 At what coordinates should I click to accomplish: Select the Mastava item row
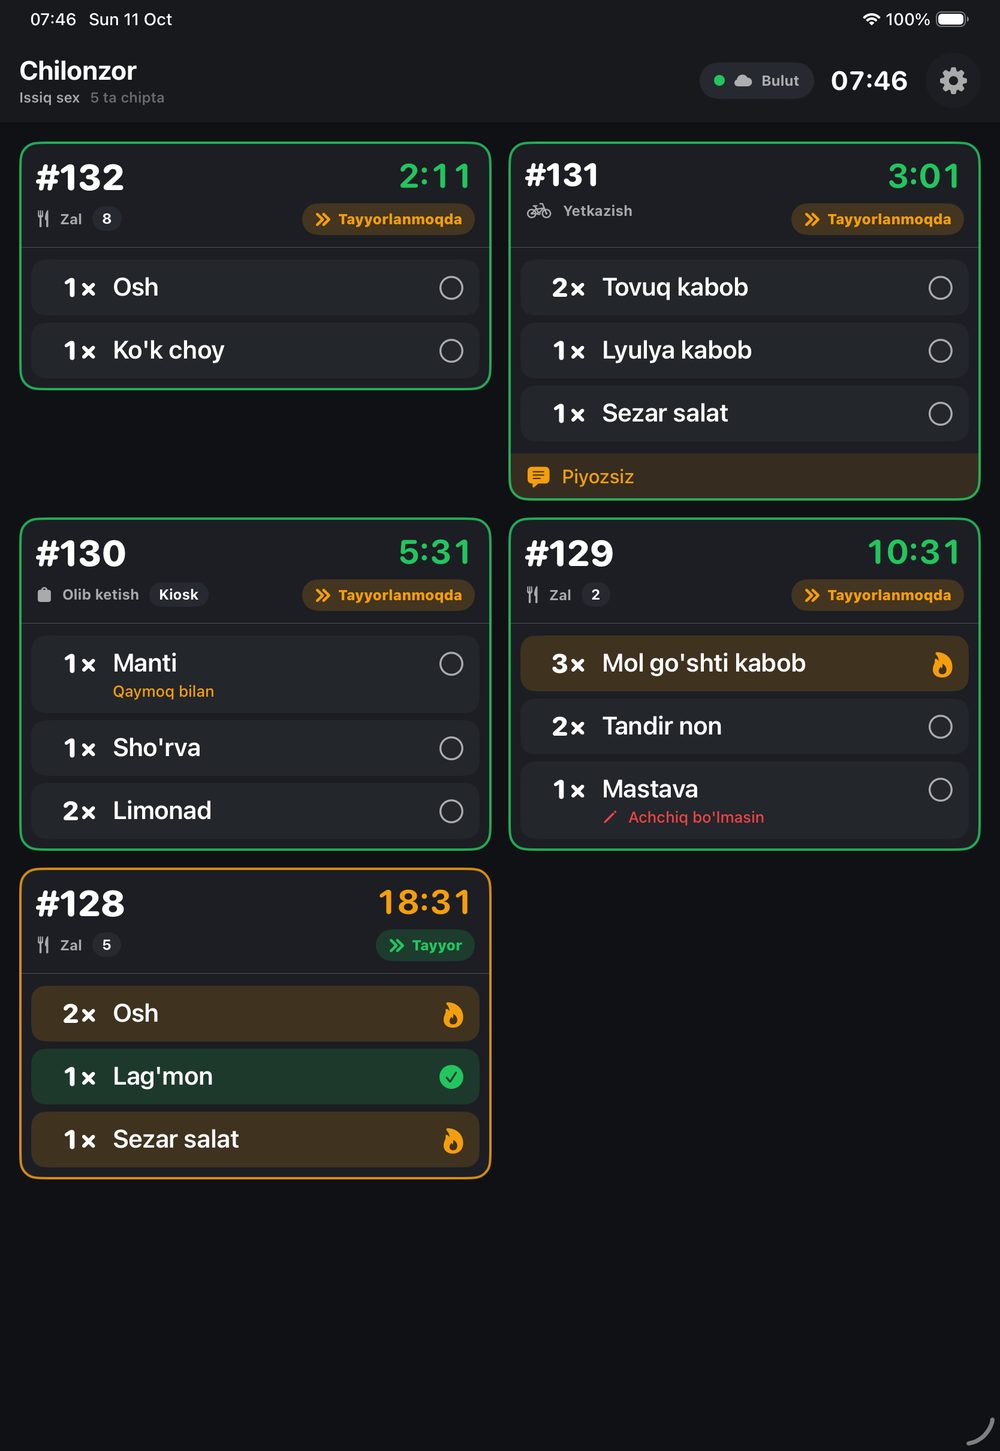tap(744, 801)
